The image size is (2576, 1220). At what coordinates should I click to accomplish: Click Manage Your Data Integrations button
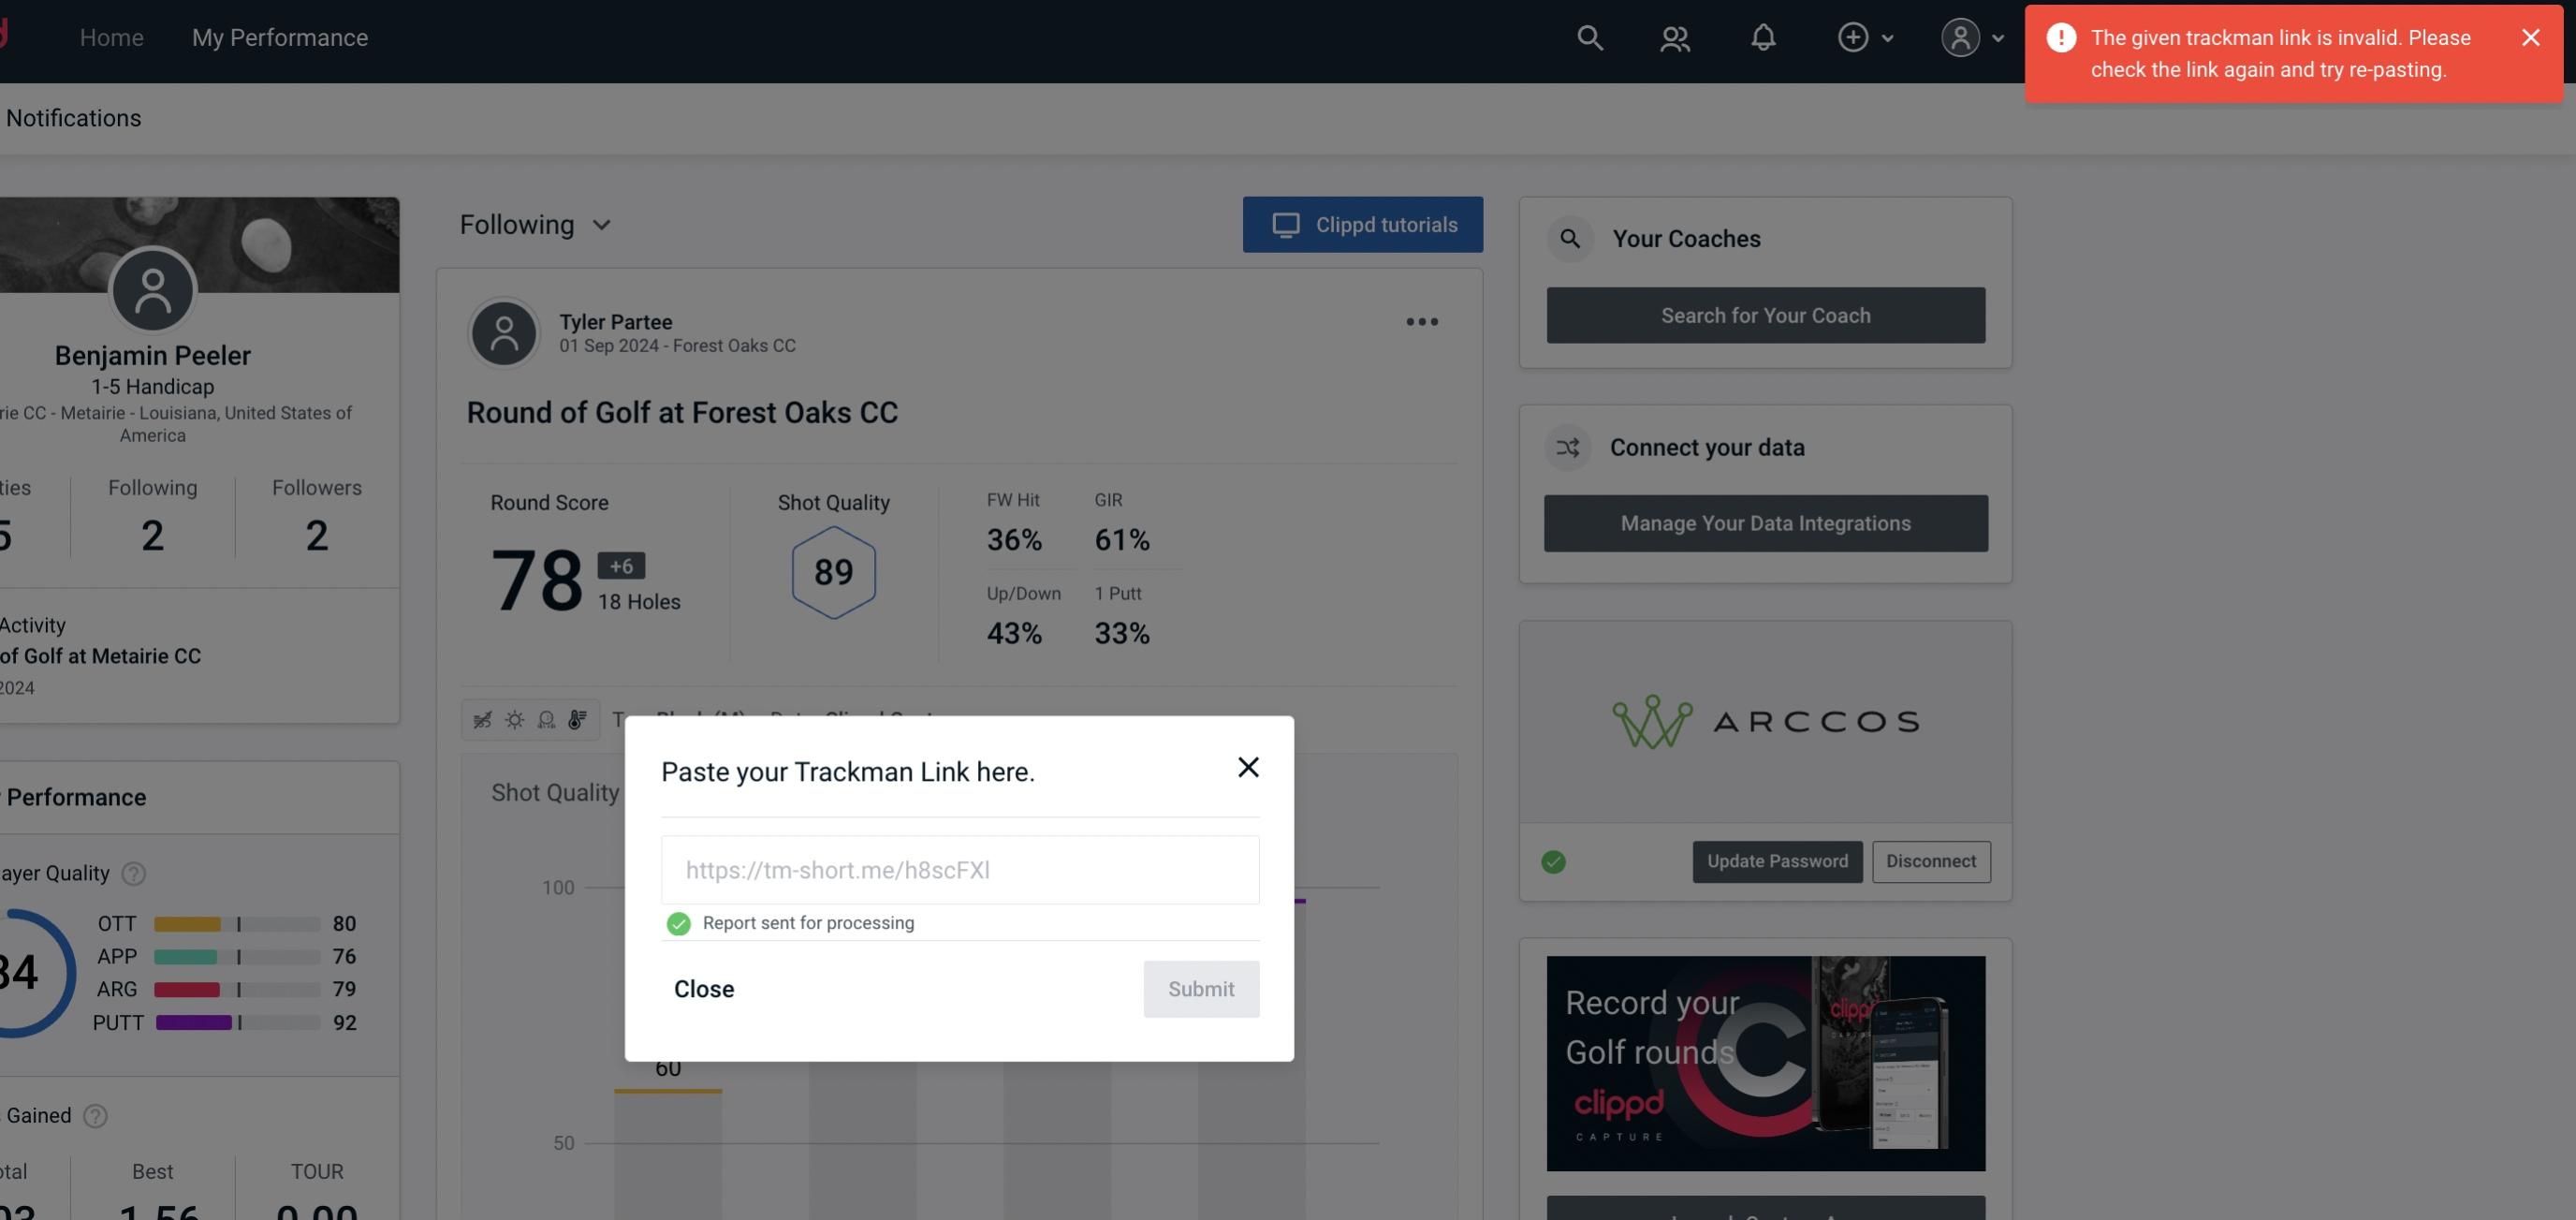(x=1766, y=522)
